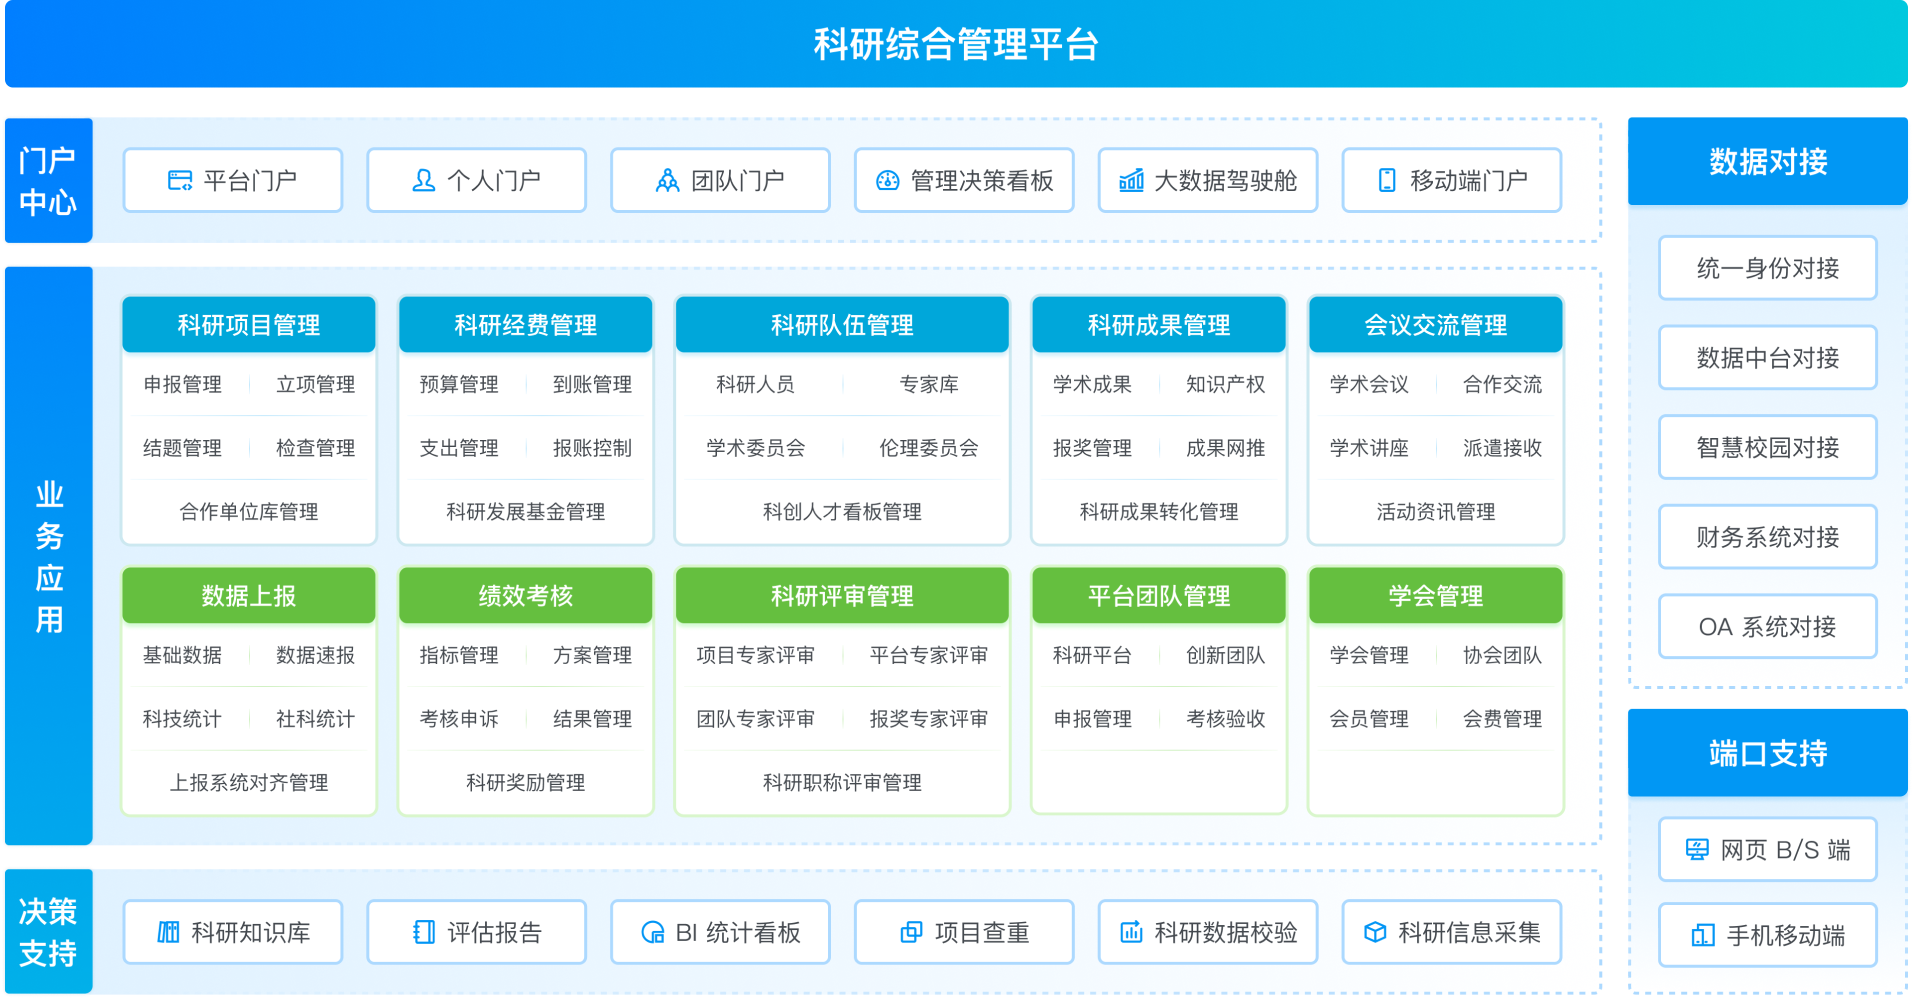Viewport: 1912px width, 998px height.
Task: Open the 绩效考核 module header
Action: pos(526,596)
